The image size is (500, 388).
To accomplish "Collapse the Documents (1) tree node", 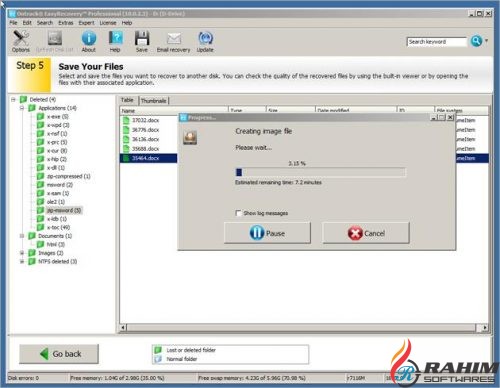I will [22, 236].
